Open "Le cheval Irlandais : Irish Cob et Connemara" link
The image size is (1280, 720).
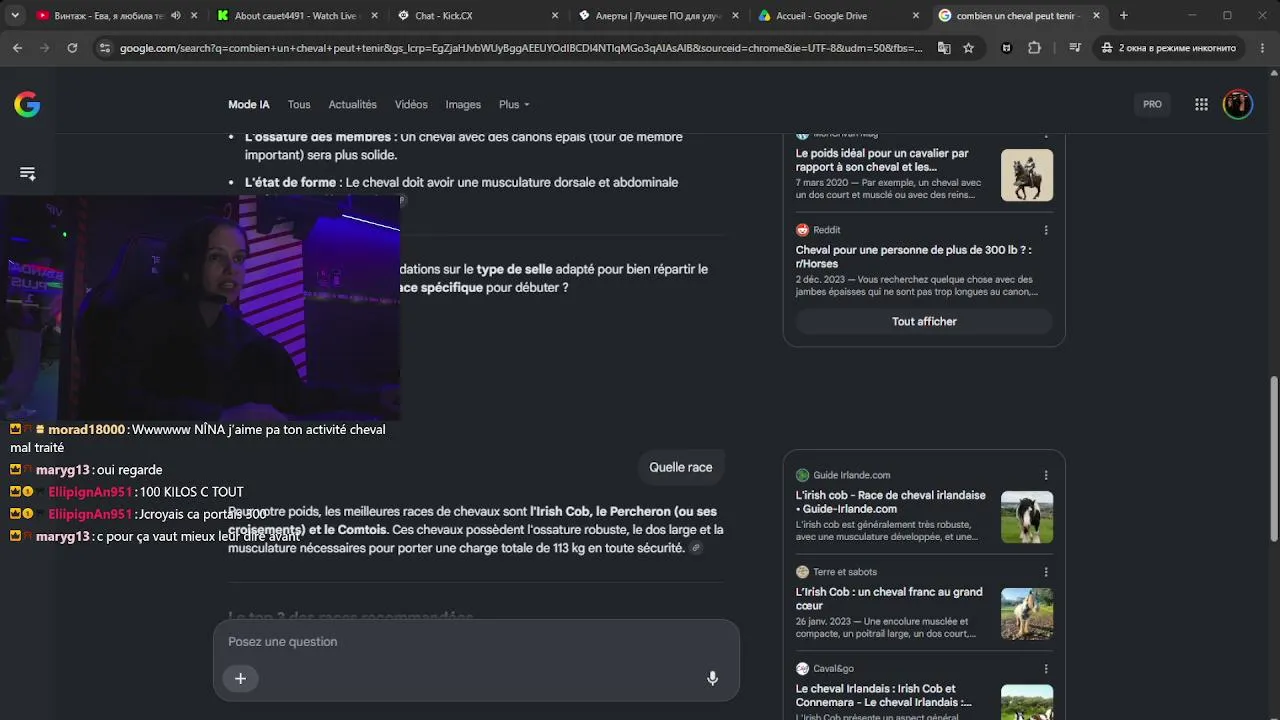[x=884, y=696]
